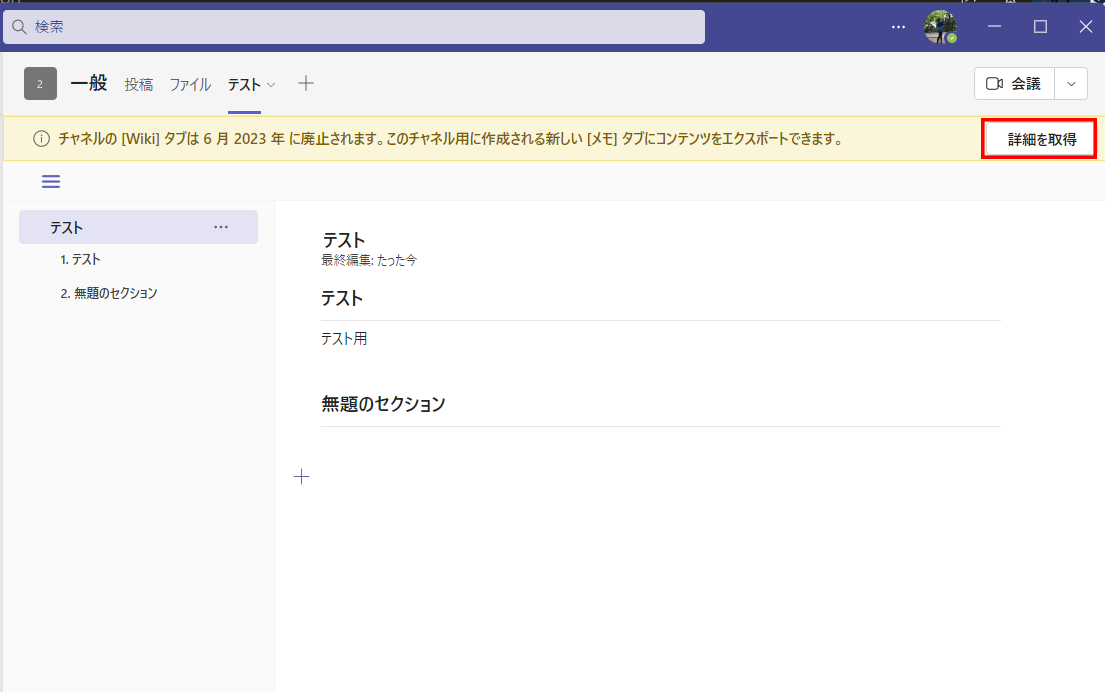The image size is (1105, 692).
Task: Click the 検索 search box
Action: (x=354, y=27)
